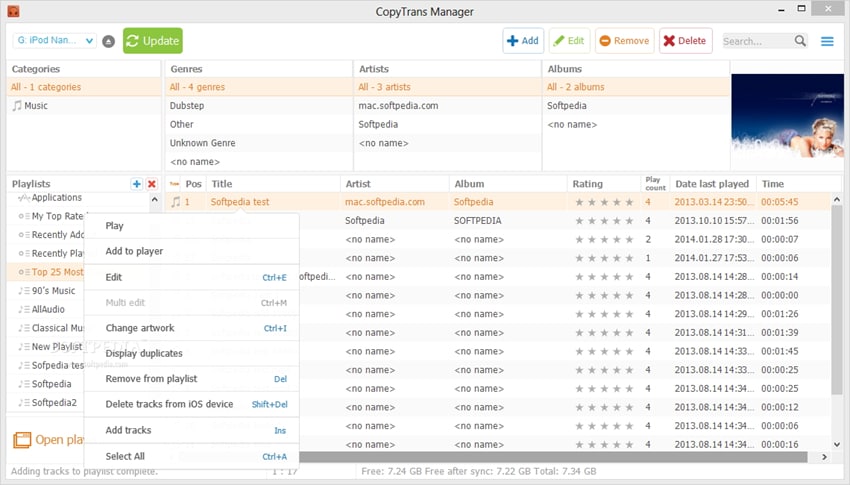850x485 pixels.
Task: Choose Display duplicates menu entry
Action: coord(192,353)
